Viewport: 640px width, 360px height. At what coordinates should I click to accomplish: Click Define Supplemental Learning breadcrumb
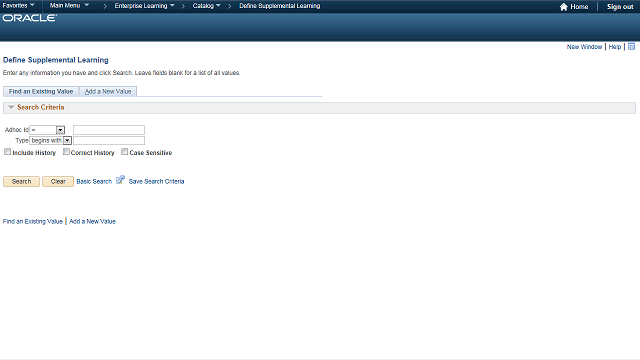coord(280,6)
